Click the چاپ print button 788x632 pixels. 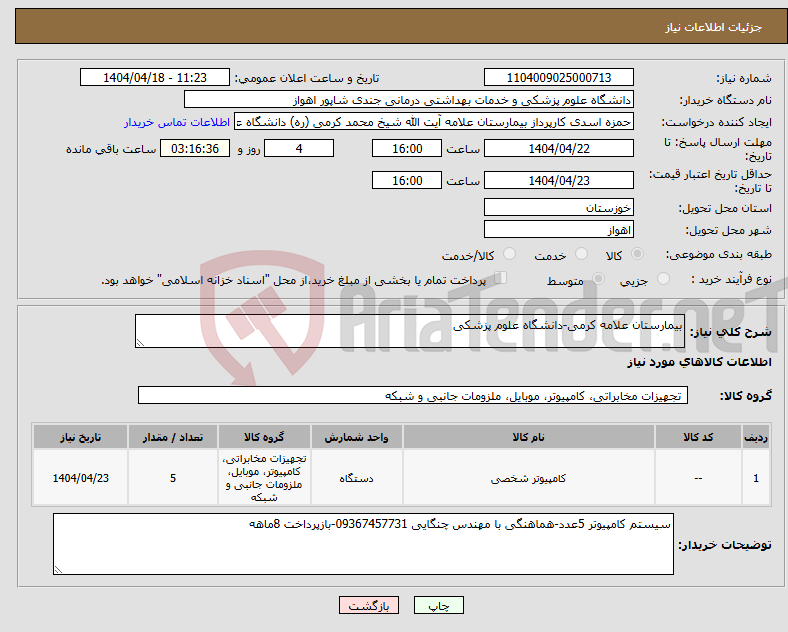(438, 605)
